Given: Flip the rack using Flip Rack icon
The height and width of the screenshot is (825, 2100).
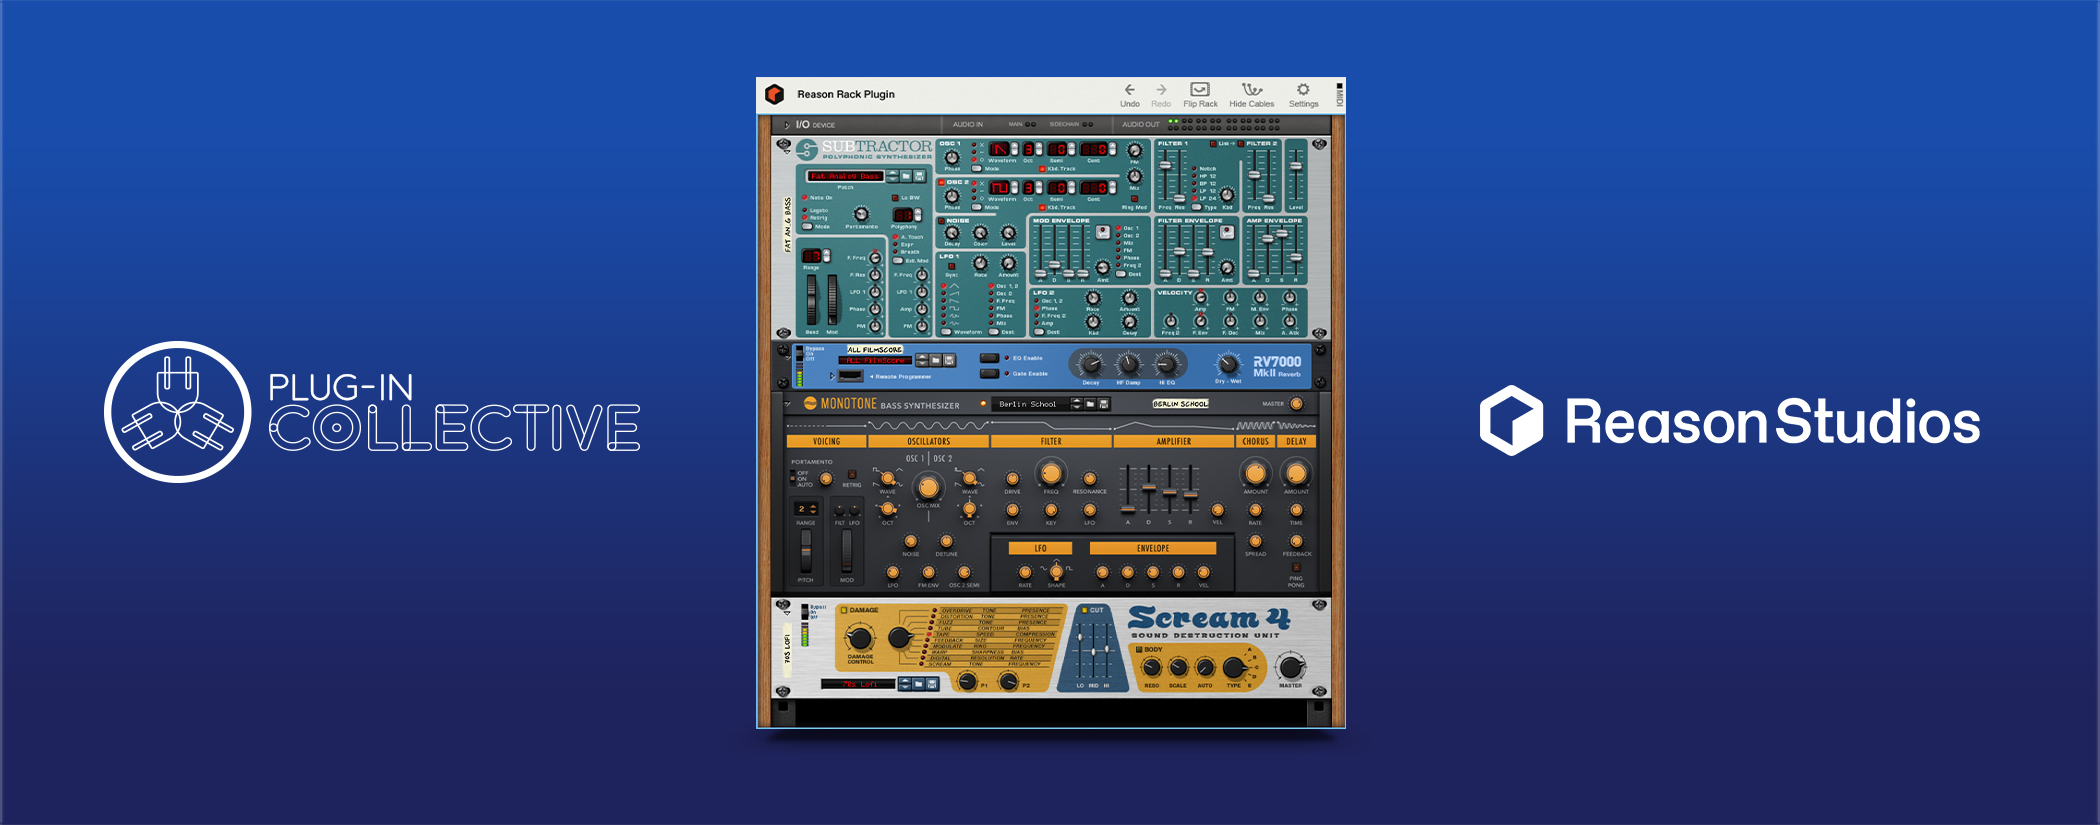Looking at the screenshot, I should pyautogui.click(x=1200, y=90).
